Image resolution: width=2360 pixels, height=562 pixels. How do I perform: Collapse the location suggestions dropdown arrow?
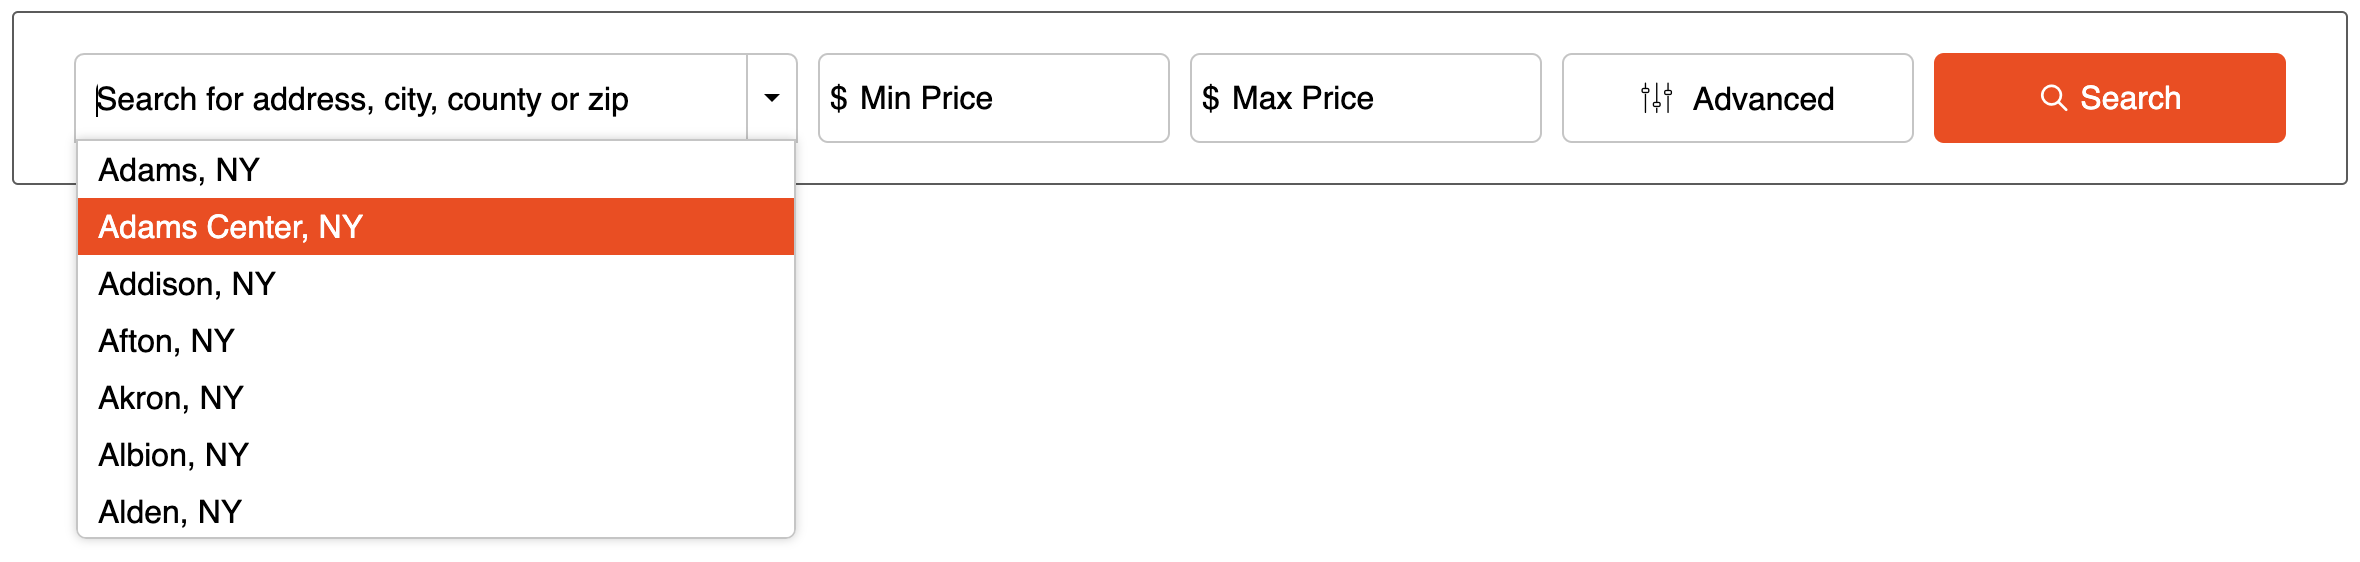click(771, 98)
